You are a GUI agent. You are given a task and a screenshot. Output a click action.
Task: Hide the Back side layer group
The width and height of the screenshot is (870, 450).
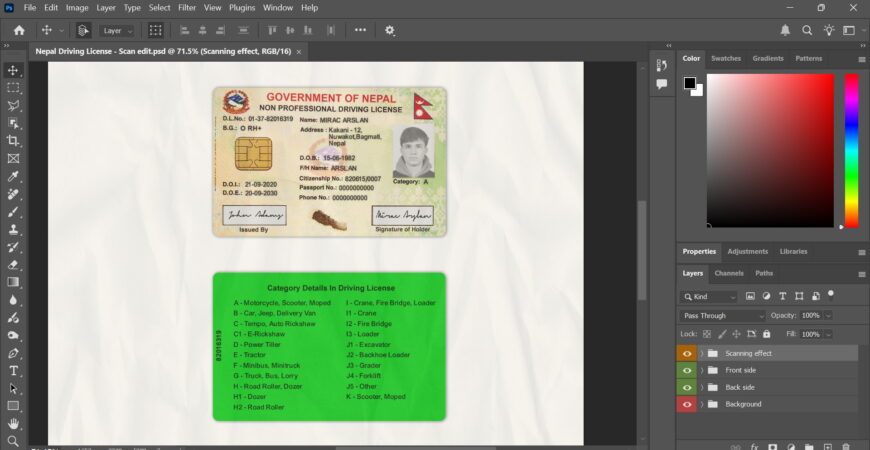pyautogui.click(x=687, y=387)
